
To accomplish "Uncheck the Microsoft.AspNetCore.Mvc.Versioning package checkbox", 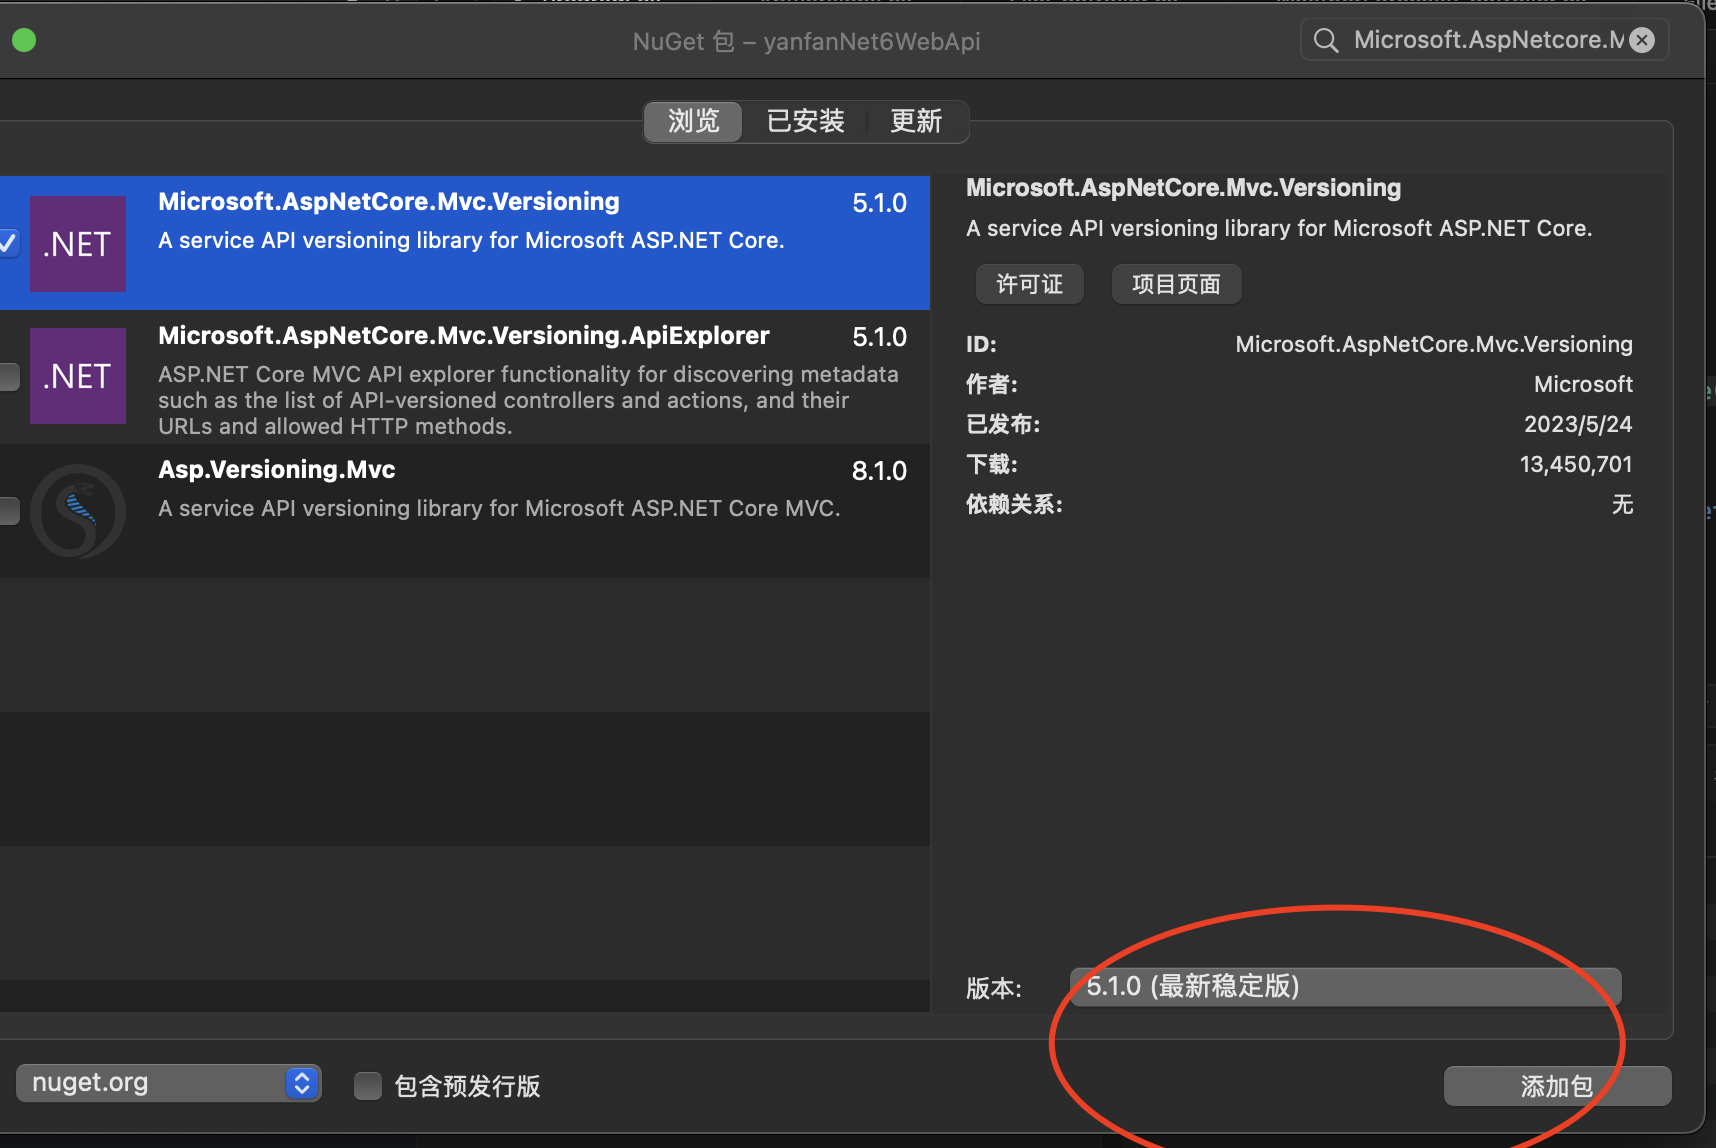I will tap(7, 242).
